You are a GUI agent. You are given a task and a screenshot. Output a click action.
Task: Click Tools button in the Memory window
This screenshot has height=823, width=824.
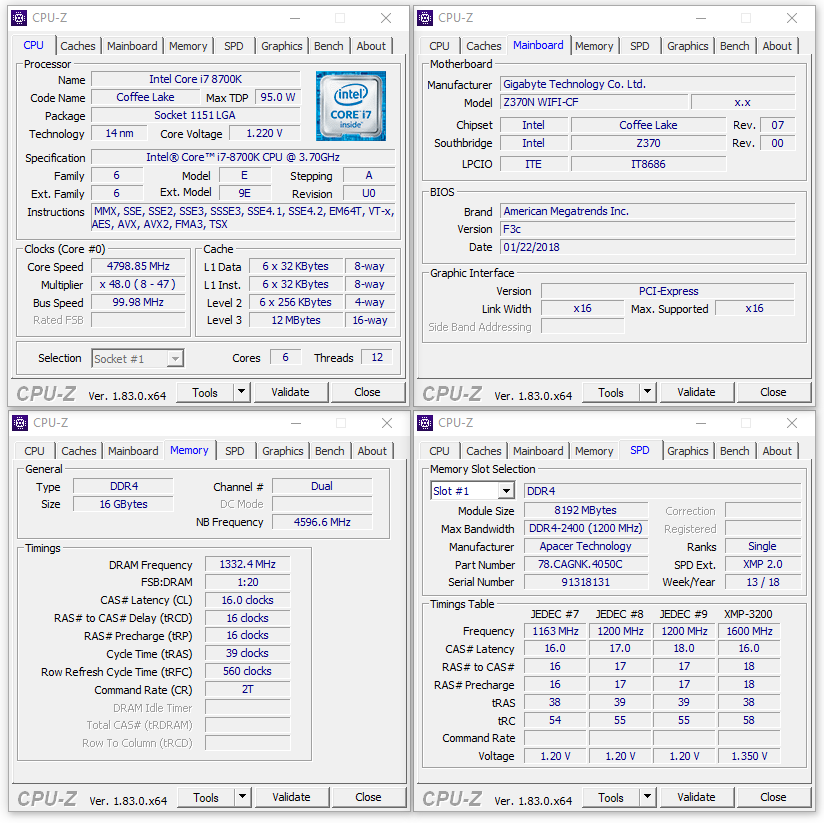tap(206, 798)
